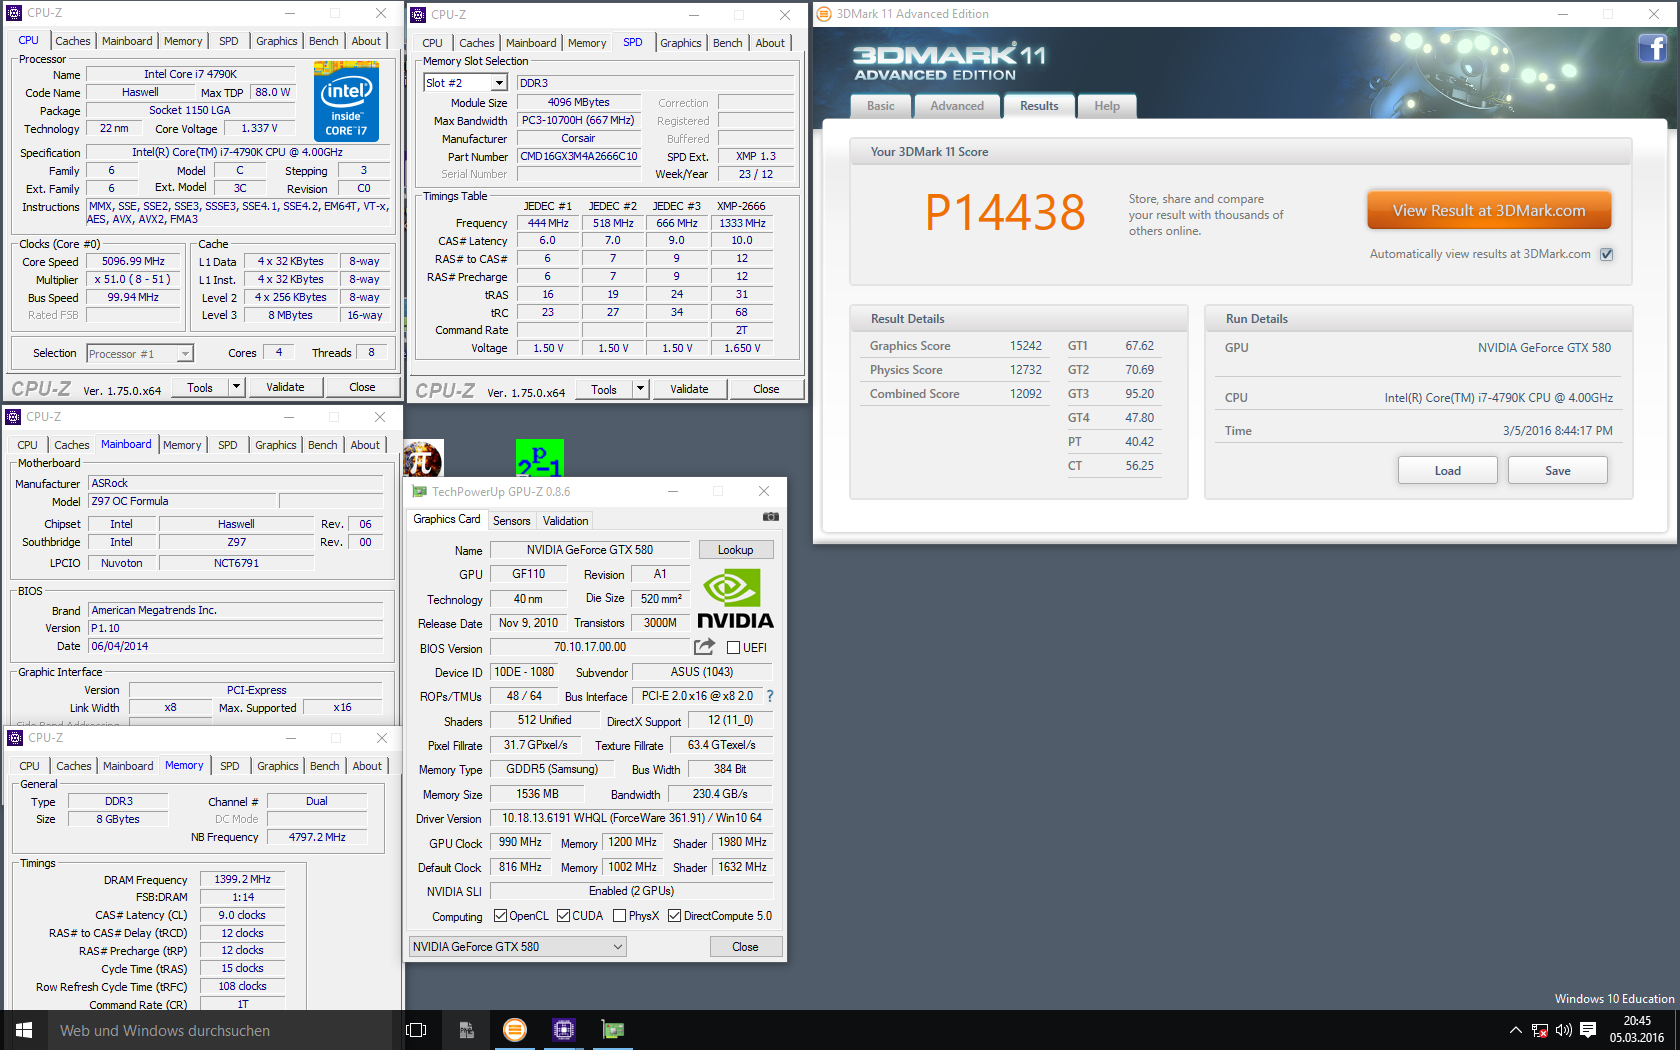
Task: Open the Windows Start menu
Action: click(x=24, y=1030)
